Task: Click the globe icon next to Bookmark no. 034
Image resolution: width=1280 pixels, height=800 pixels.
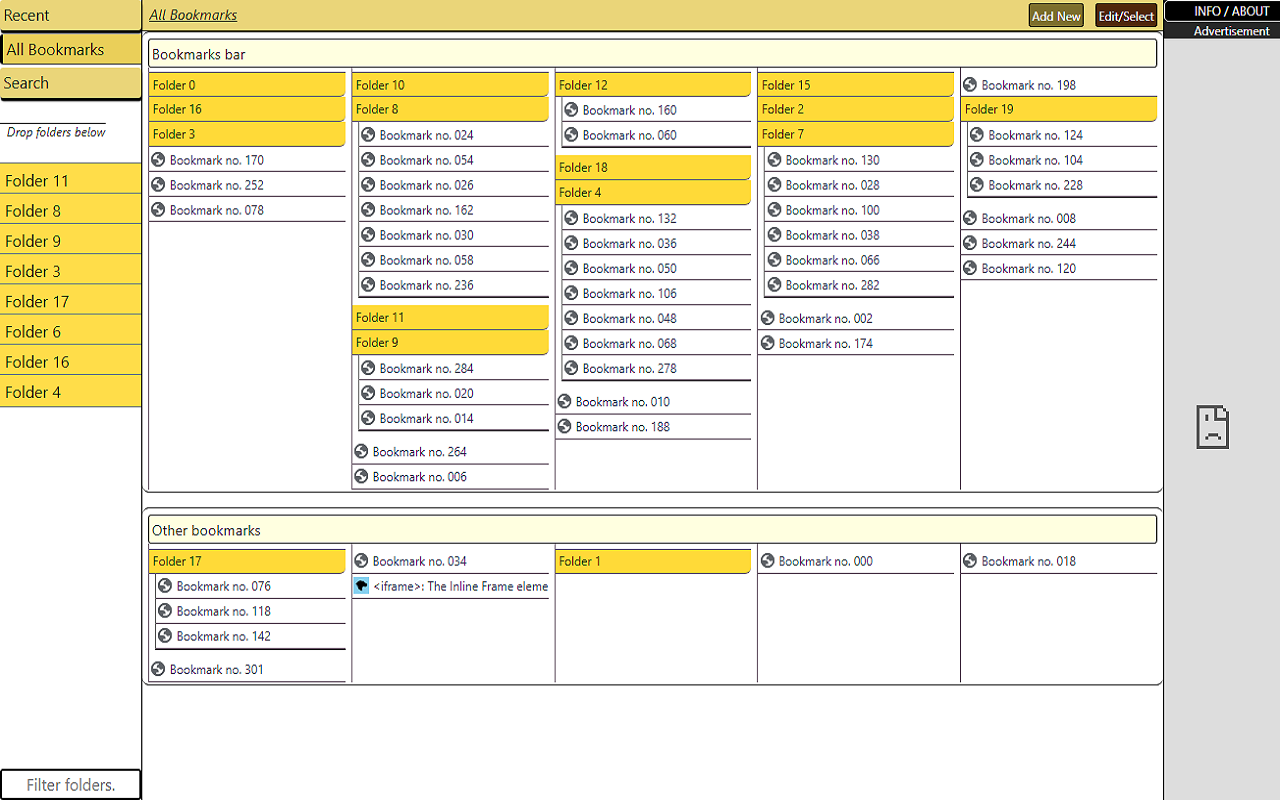Action: point(361,561)
